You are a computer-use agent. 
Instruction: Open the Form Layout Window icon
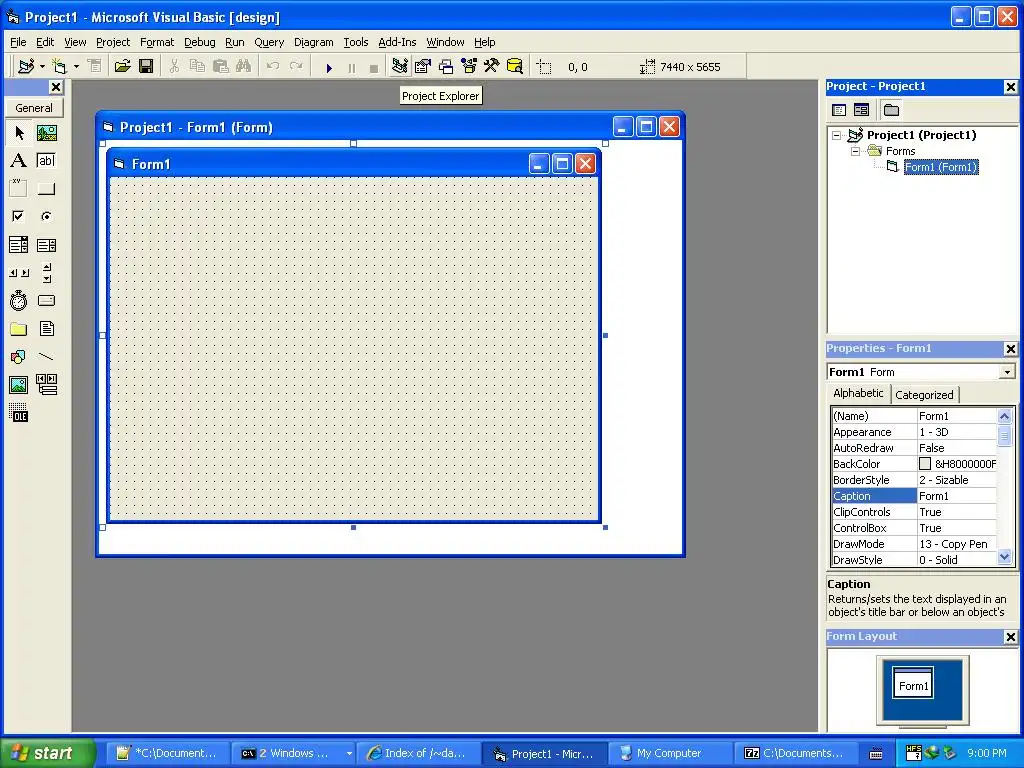coord(446,67)
